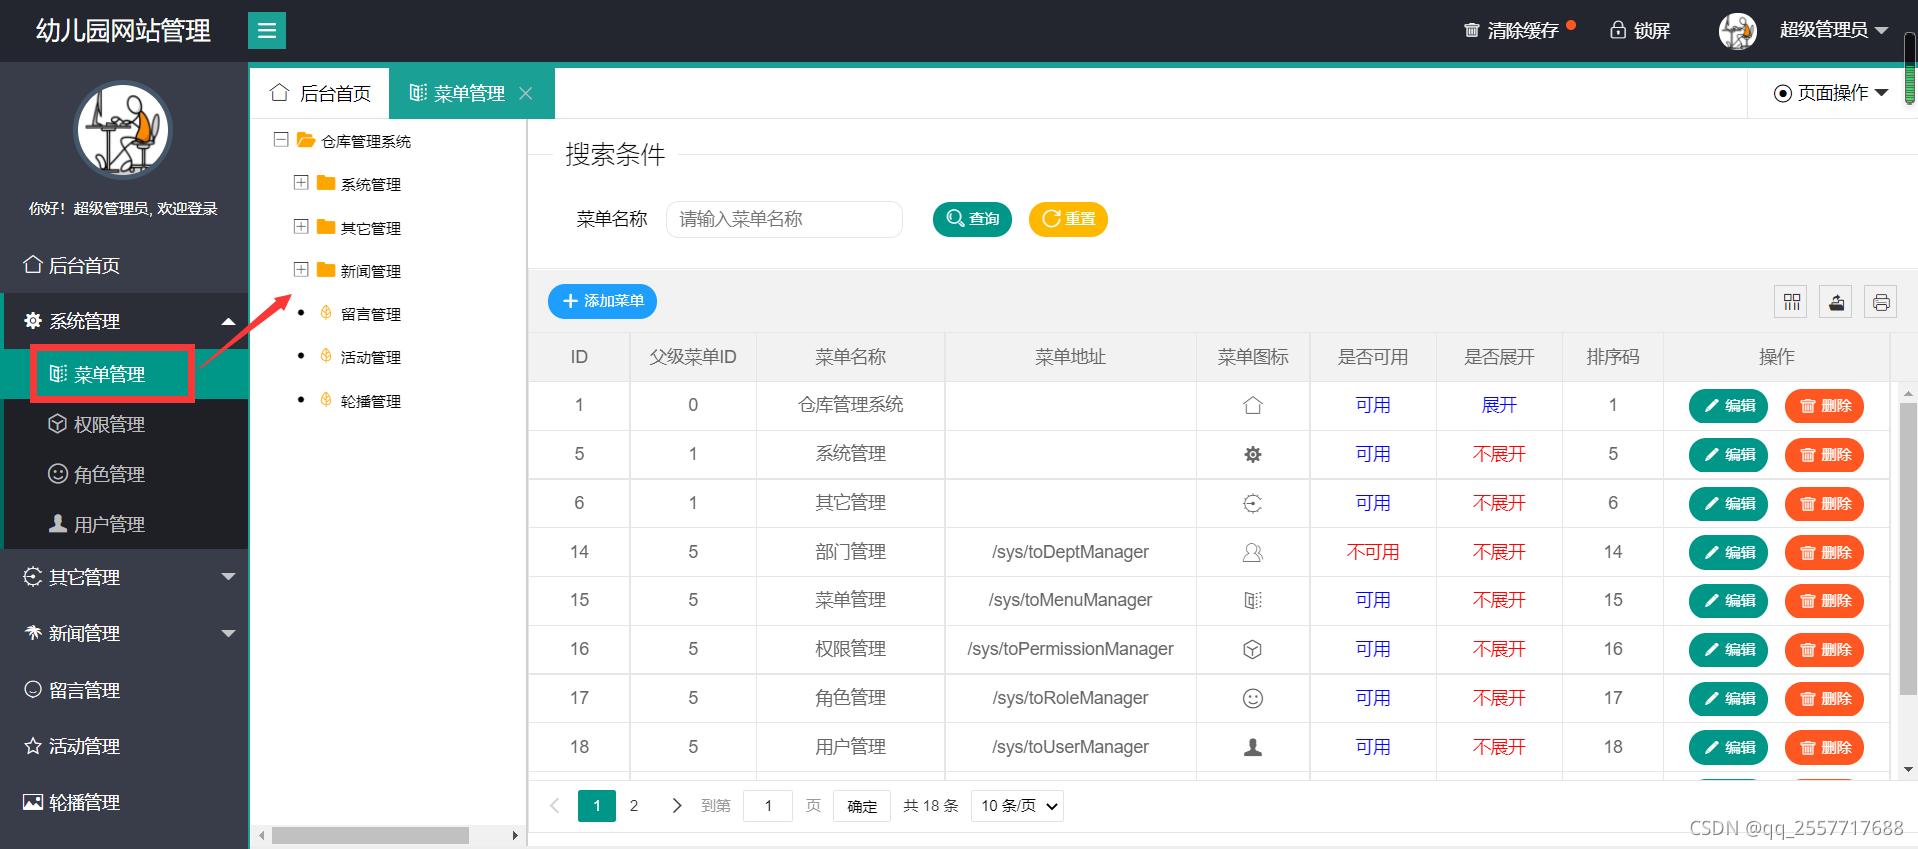Image resolution: width=1918 pixels, height=849 pixels.
Task: Delete the 角色管理 table row
Action: tap(1825, 699)
